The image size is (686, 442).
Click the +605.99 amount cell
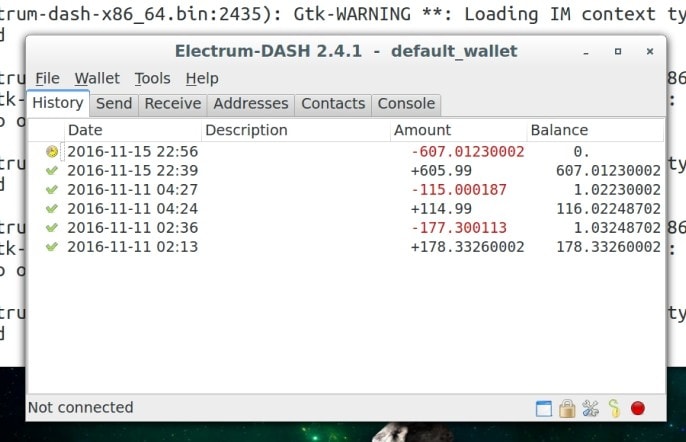tap(441, 171)
